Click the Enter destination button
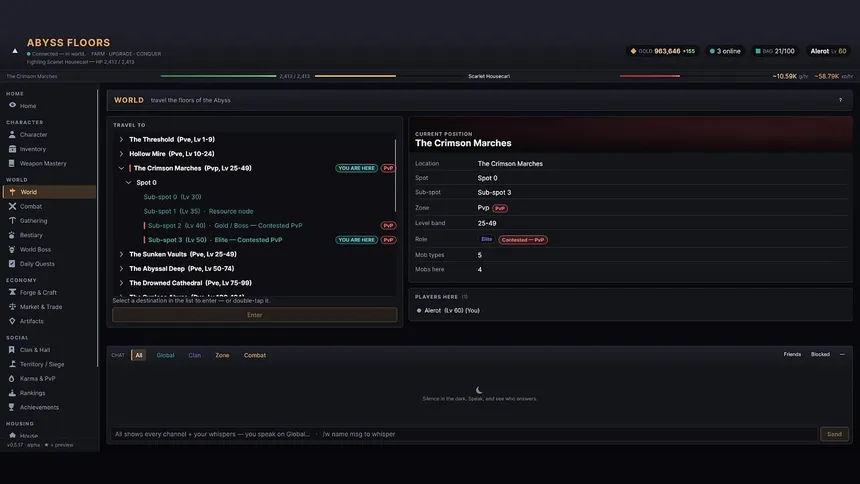Screen dimensions: 860x484 (254, 315)
